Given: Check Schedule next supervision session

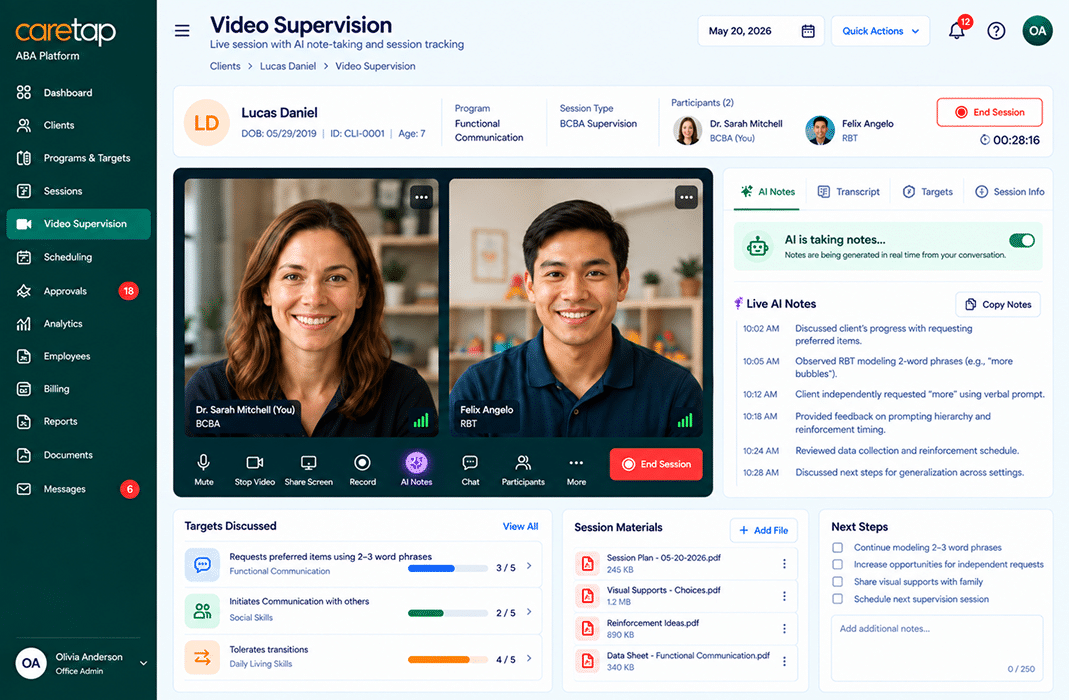Looking at the screenshot, I should pos(838,598).
